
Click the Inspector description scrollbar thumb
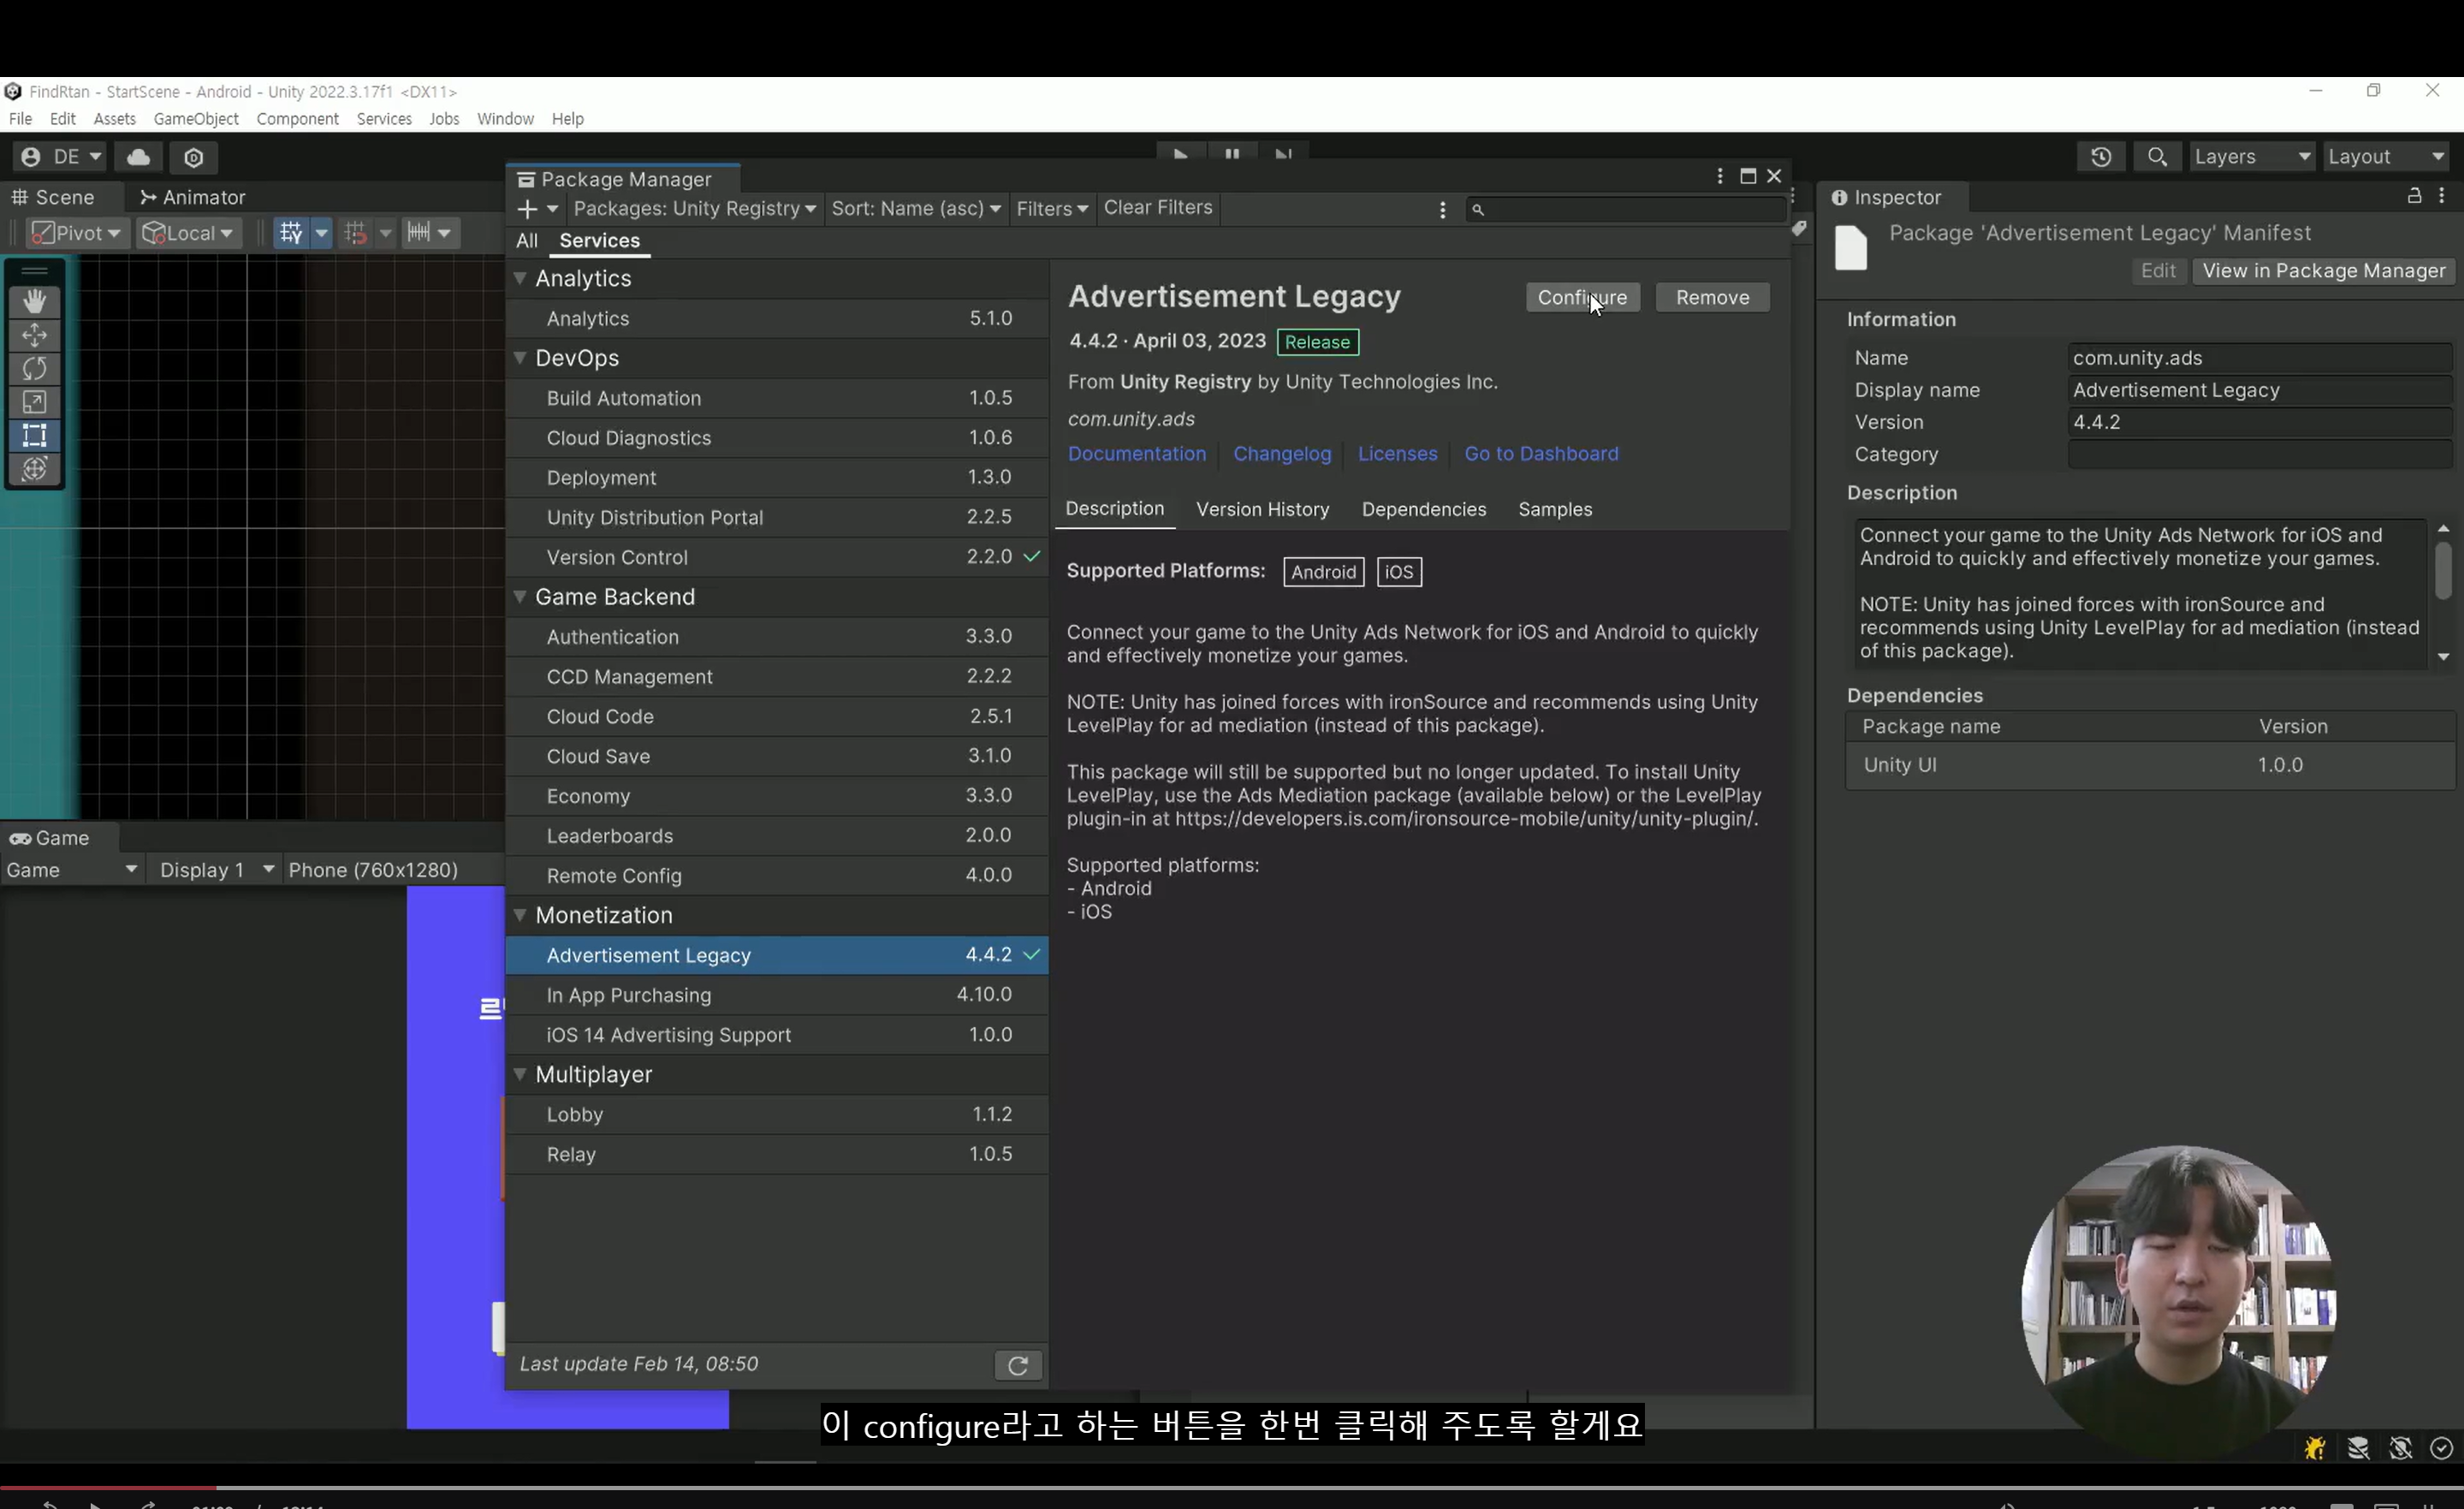click(x=2443, y=570)
